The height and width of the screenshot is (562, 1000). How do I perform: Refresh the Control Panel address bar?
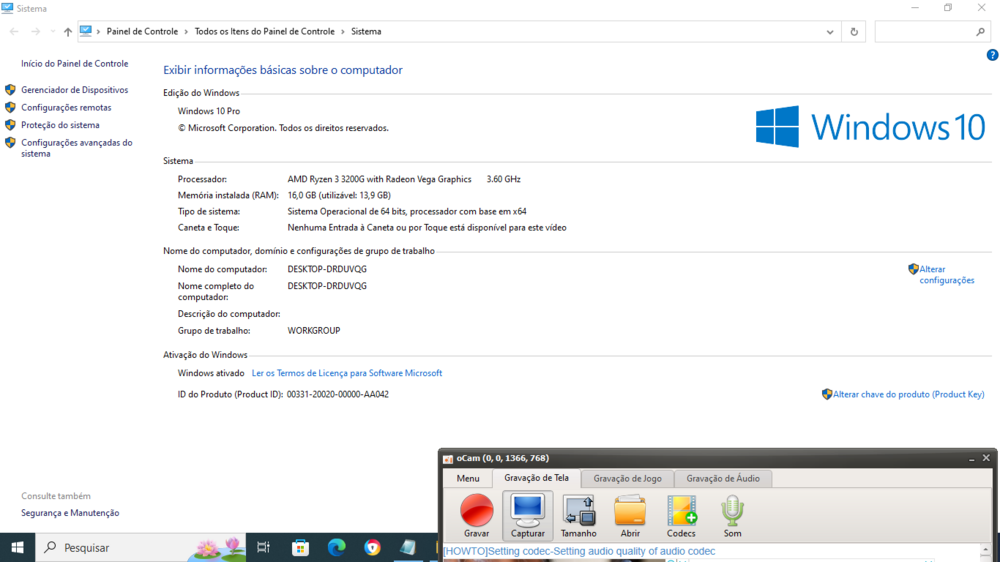[854, 32]
